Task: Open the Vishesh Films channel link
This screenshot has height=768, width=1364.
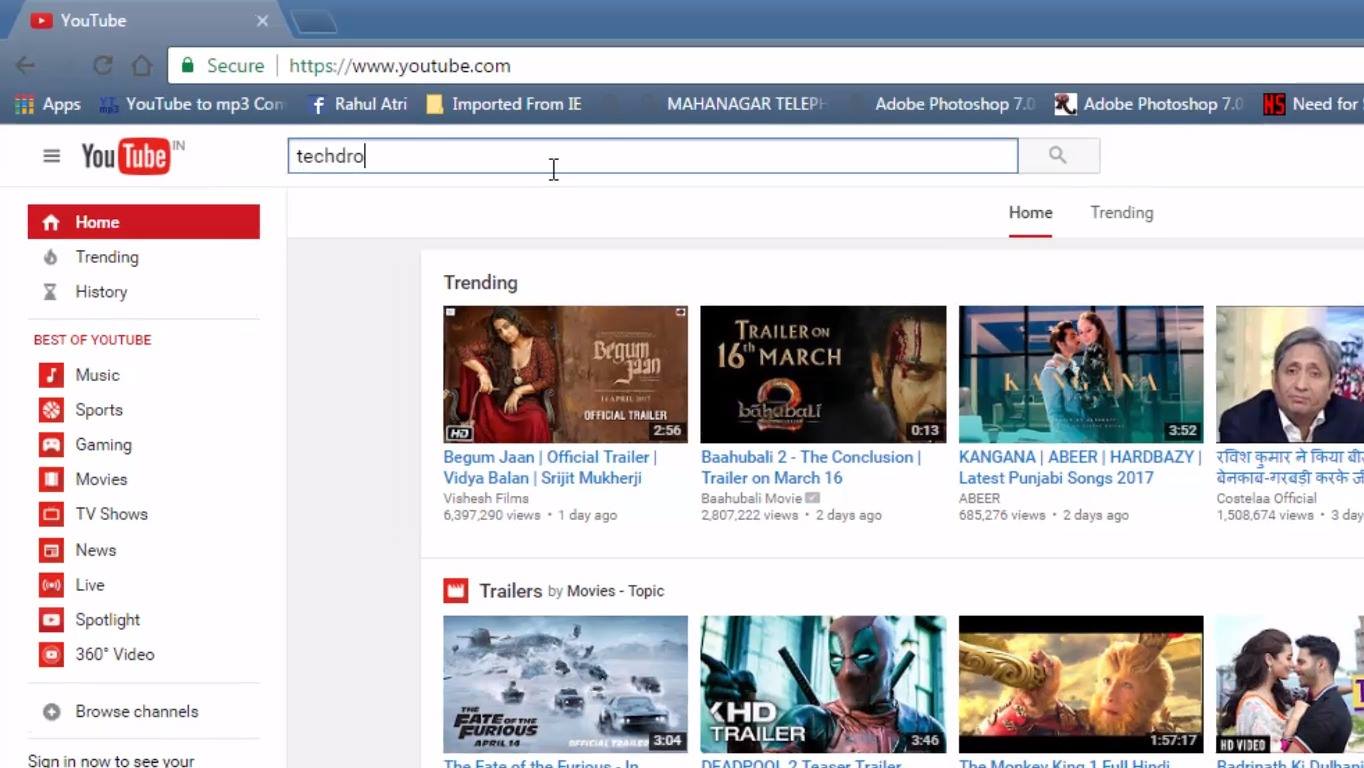Action: point(486,498)
